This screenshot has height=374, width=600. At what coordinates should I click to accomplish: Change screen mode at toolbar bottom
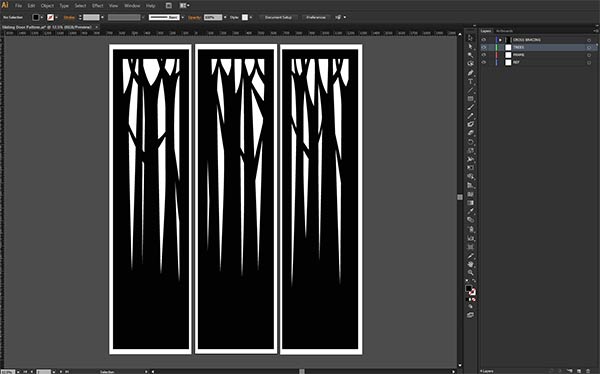(x=470, y=315)
